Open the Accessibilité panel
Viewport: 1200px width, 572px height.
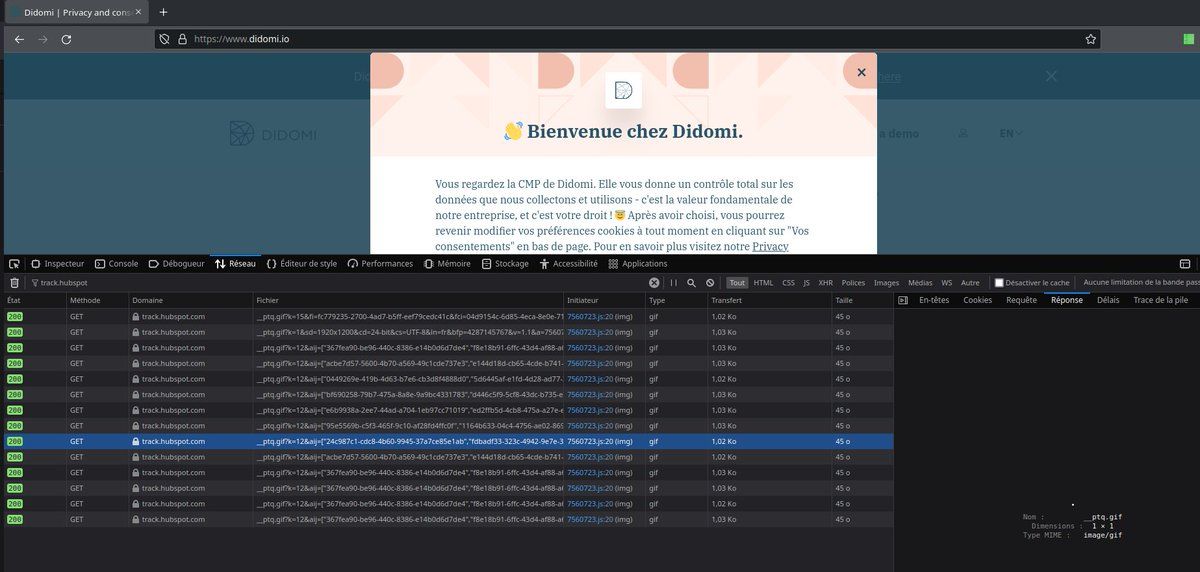pos(568,264)
